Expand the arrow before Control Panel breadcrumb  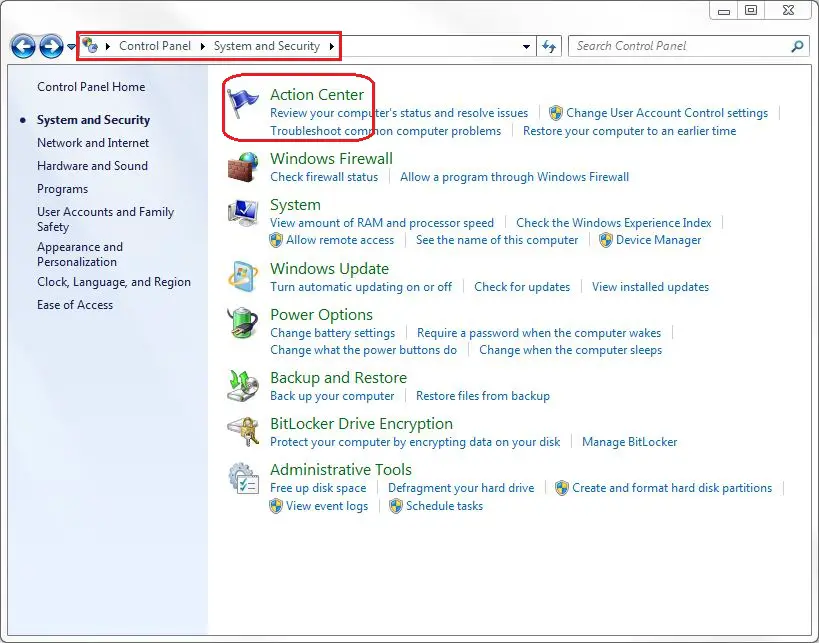click(108, 46)
